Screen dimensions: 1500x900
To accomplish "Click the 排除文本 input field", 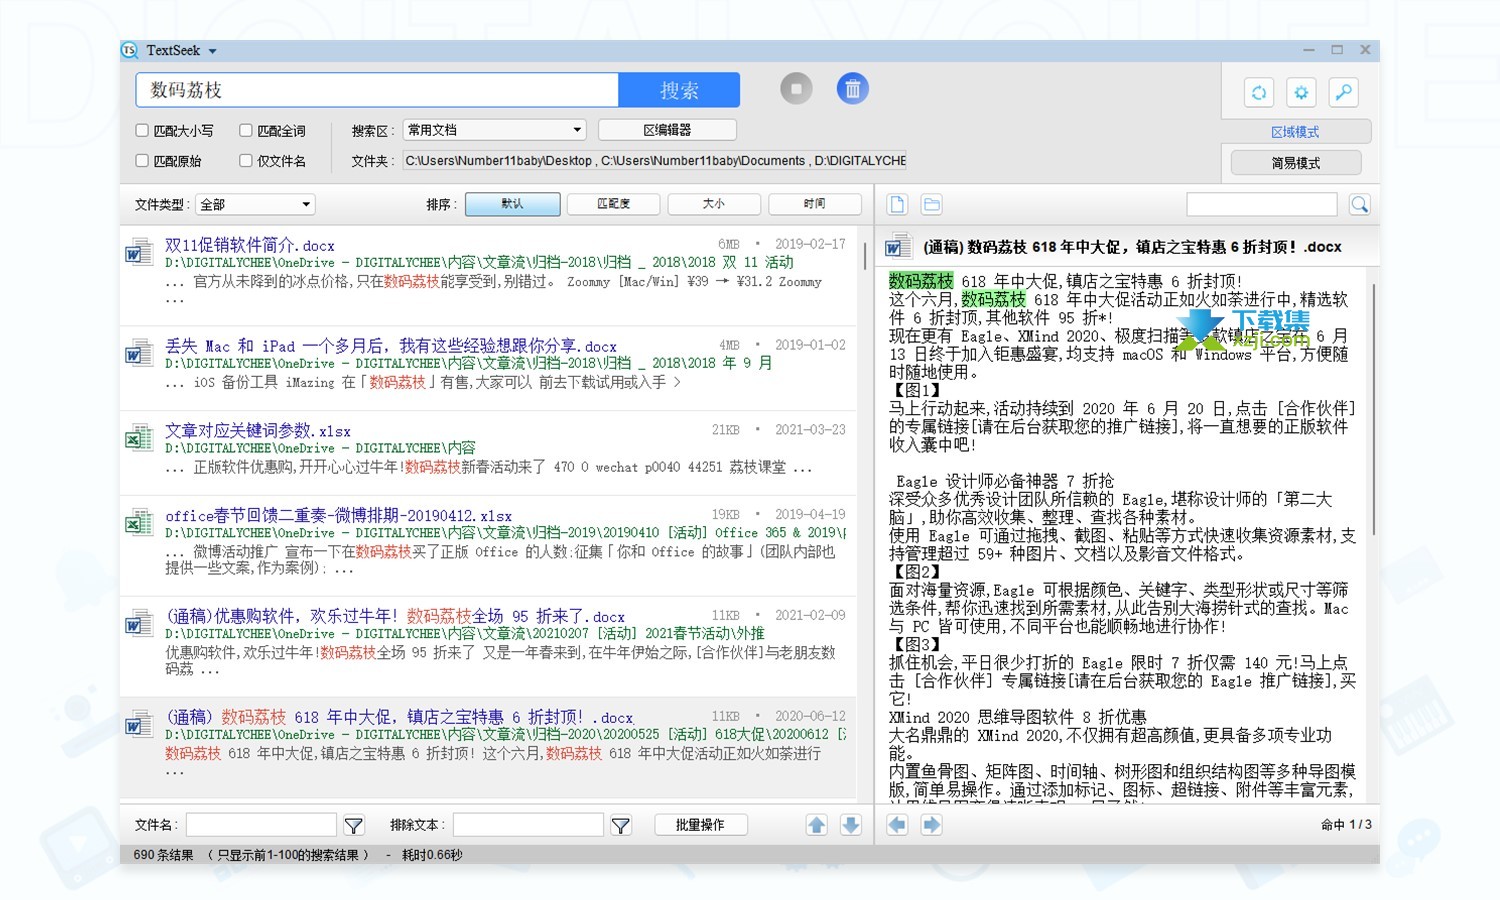I will (528, 825).
